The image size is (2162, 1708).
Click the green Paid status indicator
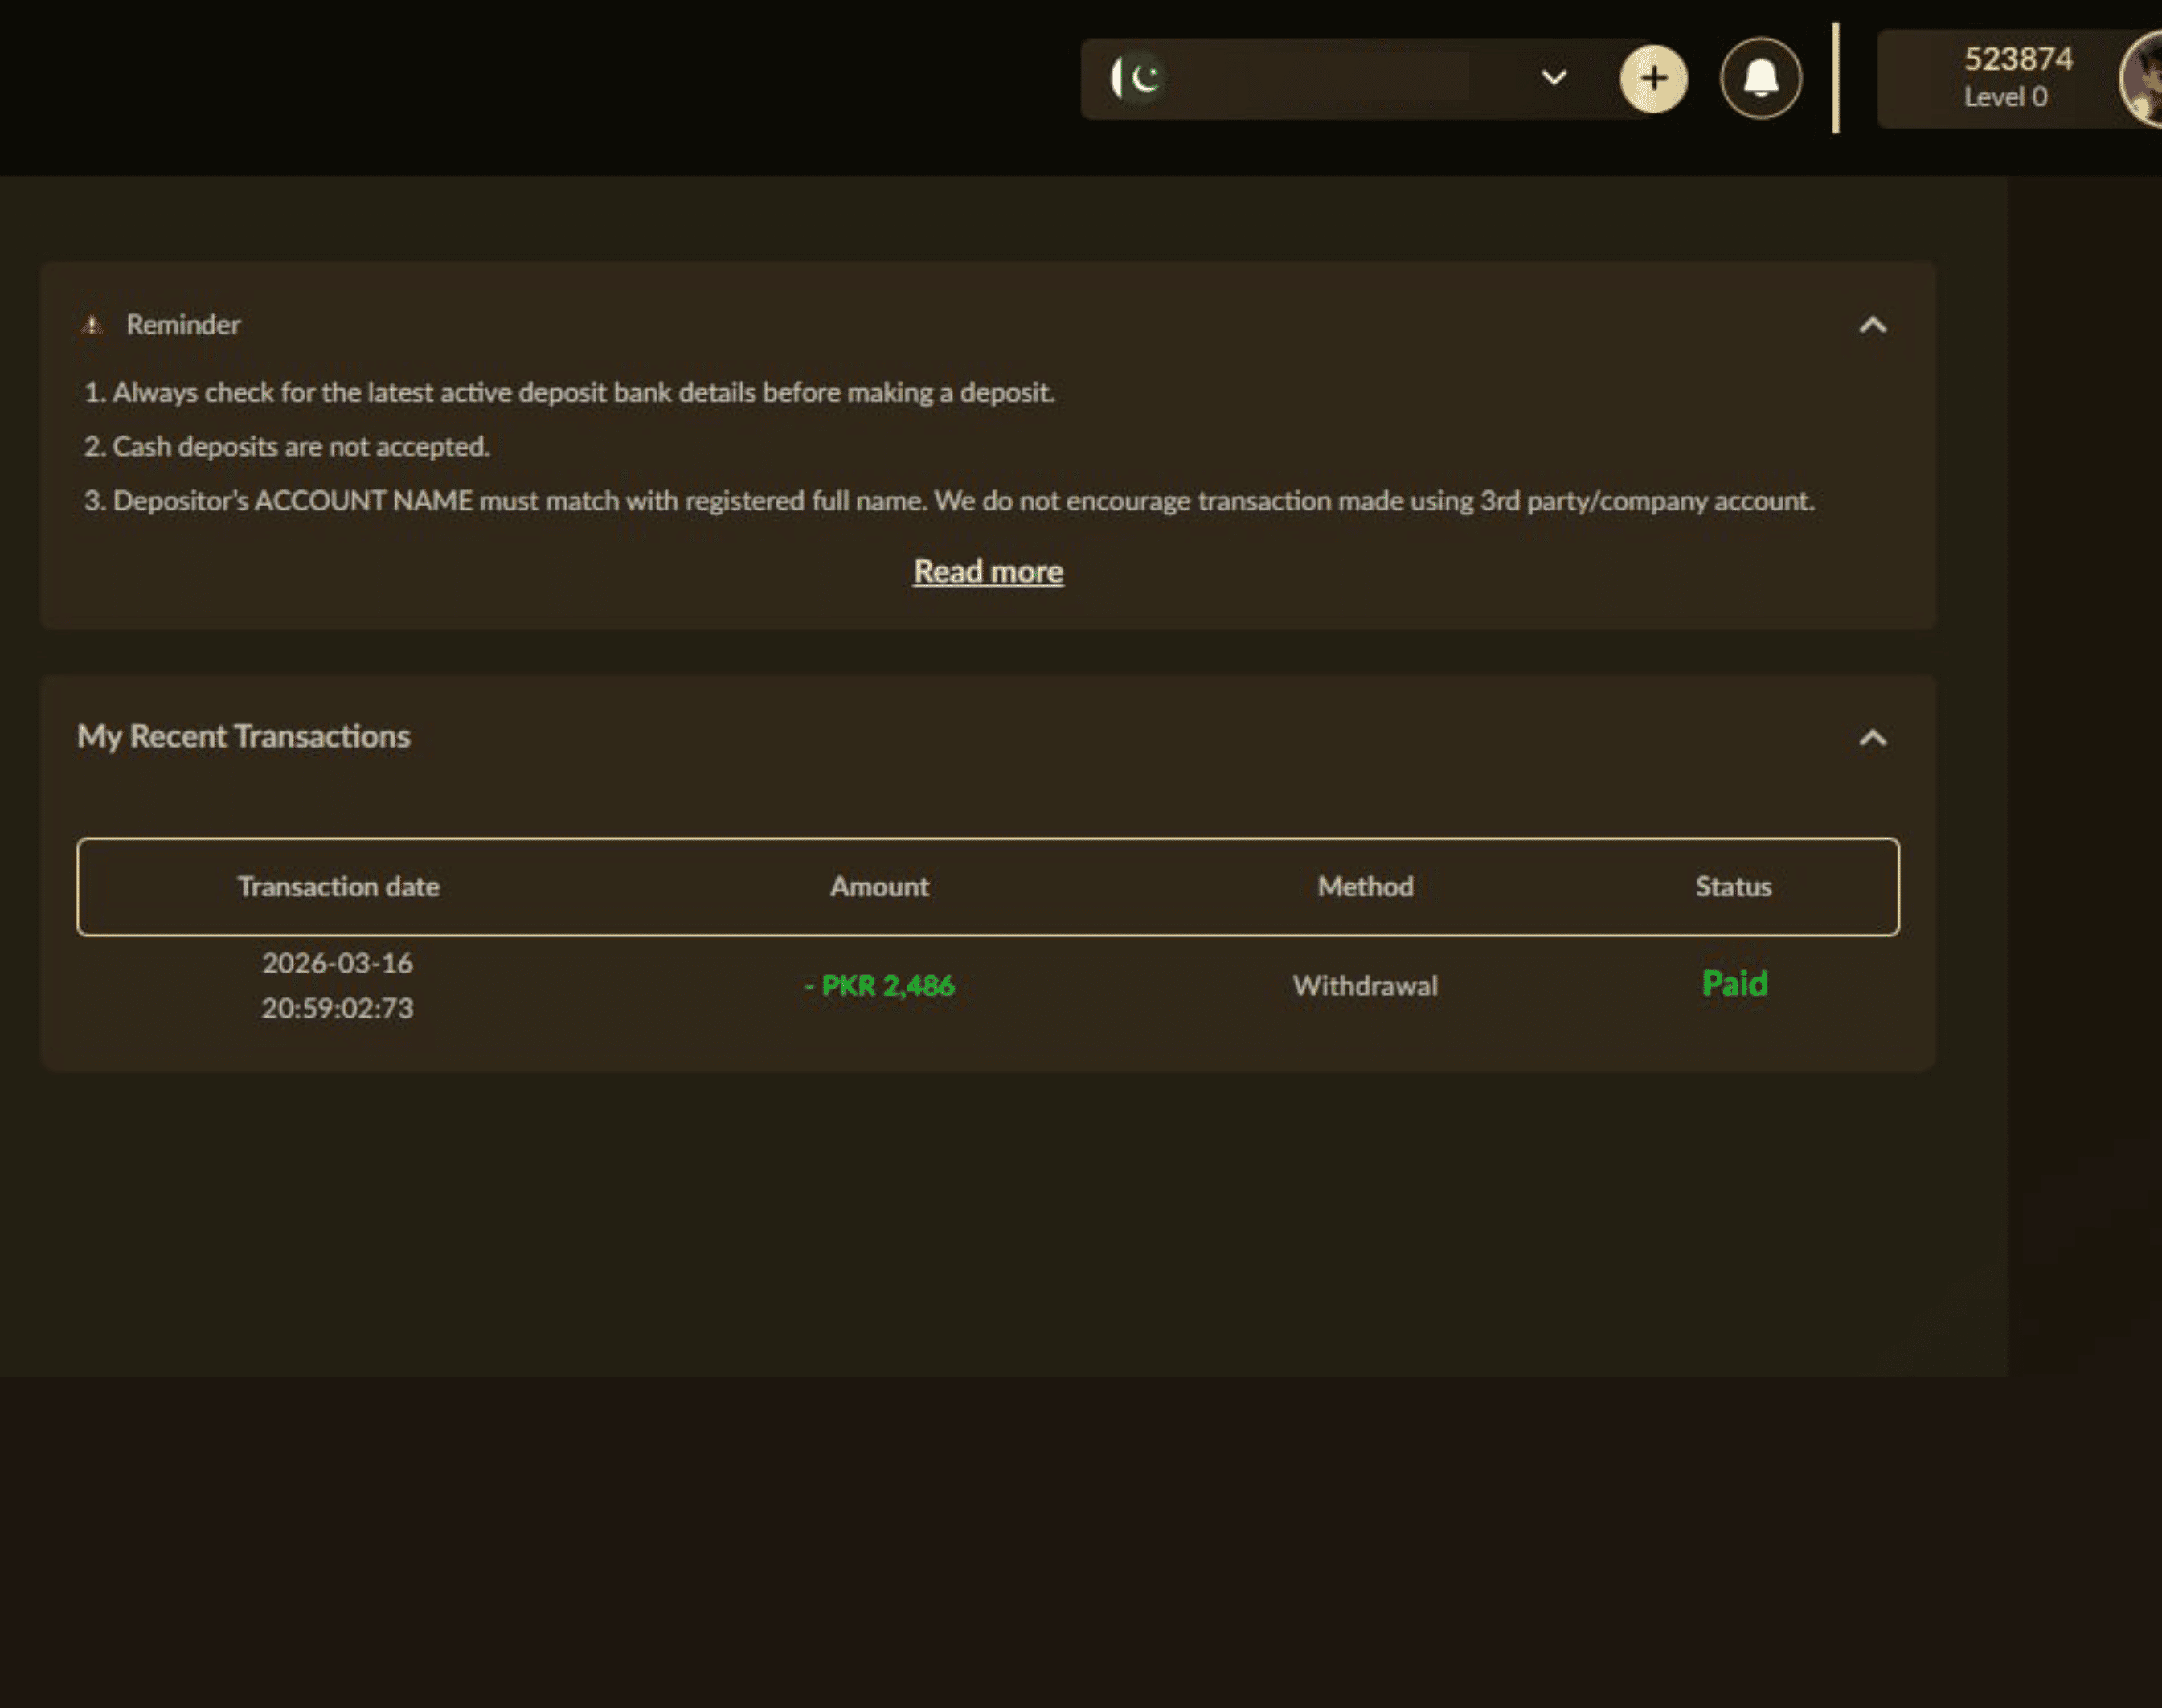1733,984
